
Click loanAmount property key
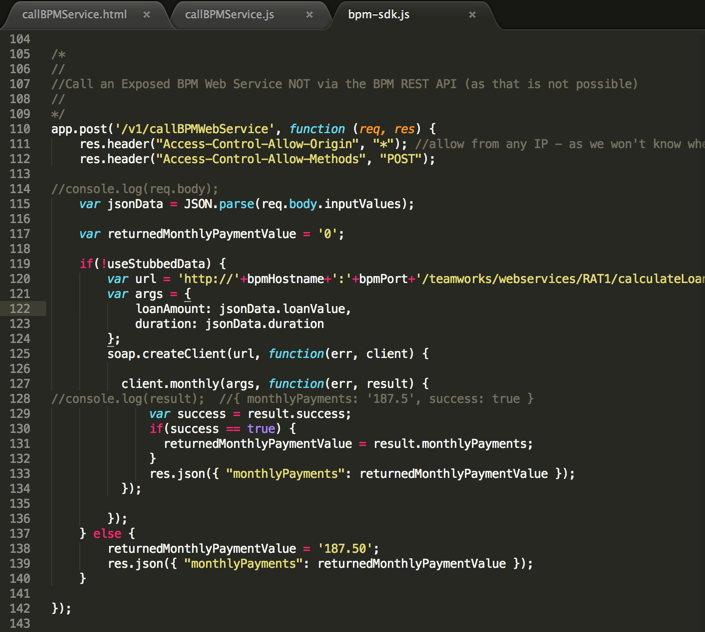[x=170, y=309]
